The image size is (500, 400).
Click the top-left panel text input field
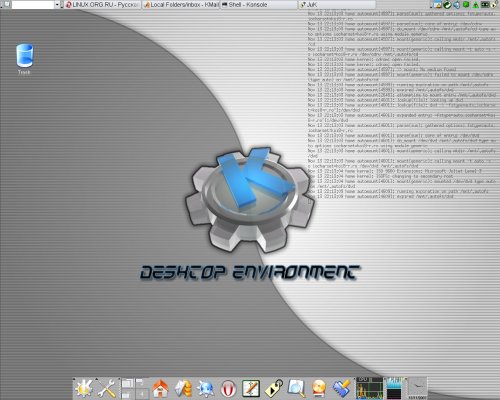[33, 5]
